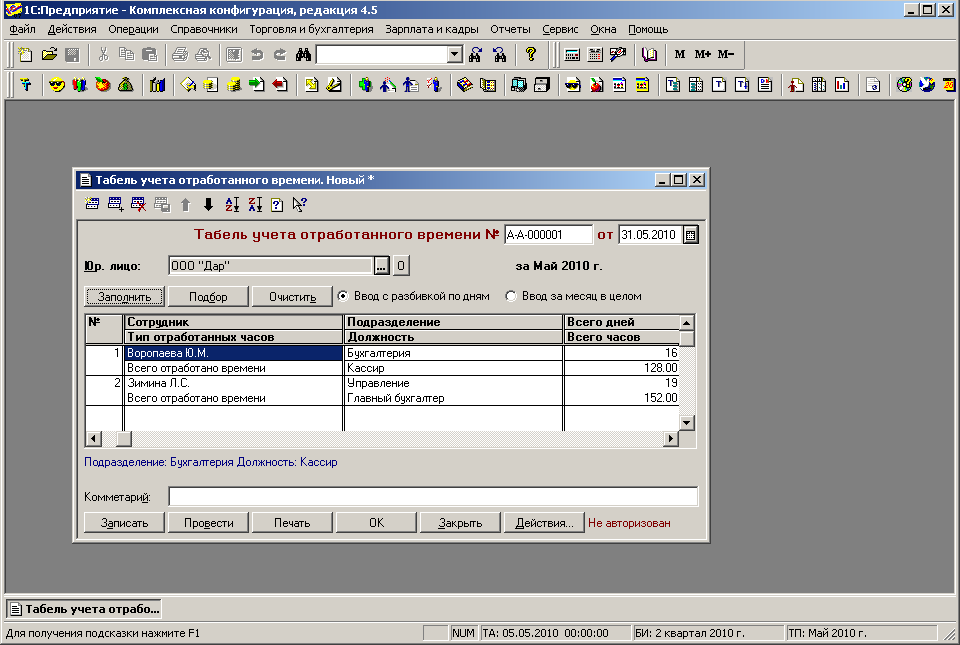The width and height of the screenshot is (960, 645).
Task: Click the cursor with question mark help icon
Action: click(x=299, y=204)
